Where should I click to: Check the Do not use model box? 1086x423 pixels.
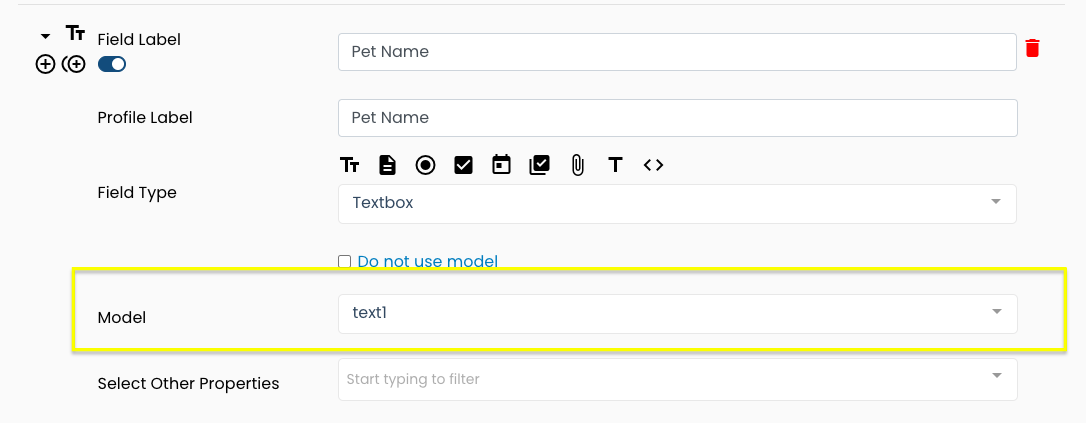tap(344, 262)
